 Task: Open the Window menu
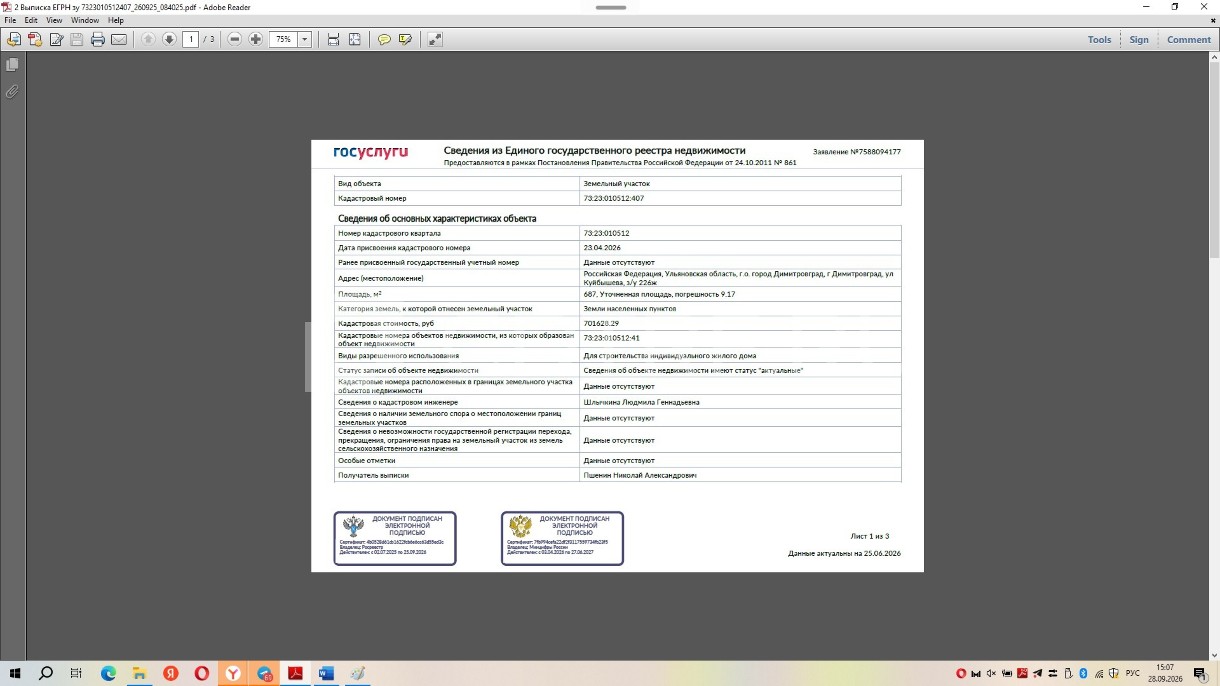pyautogui.click(x=85, y=20)
